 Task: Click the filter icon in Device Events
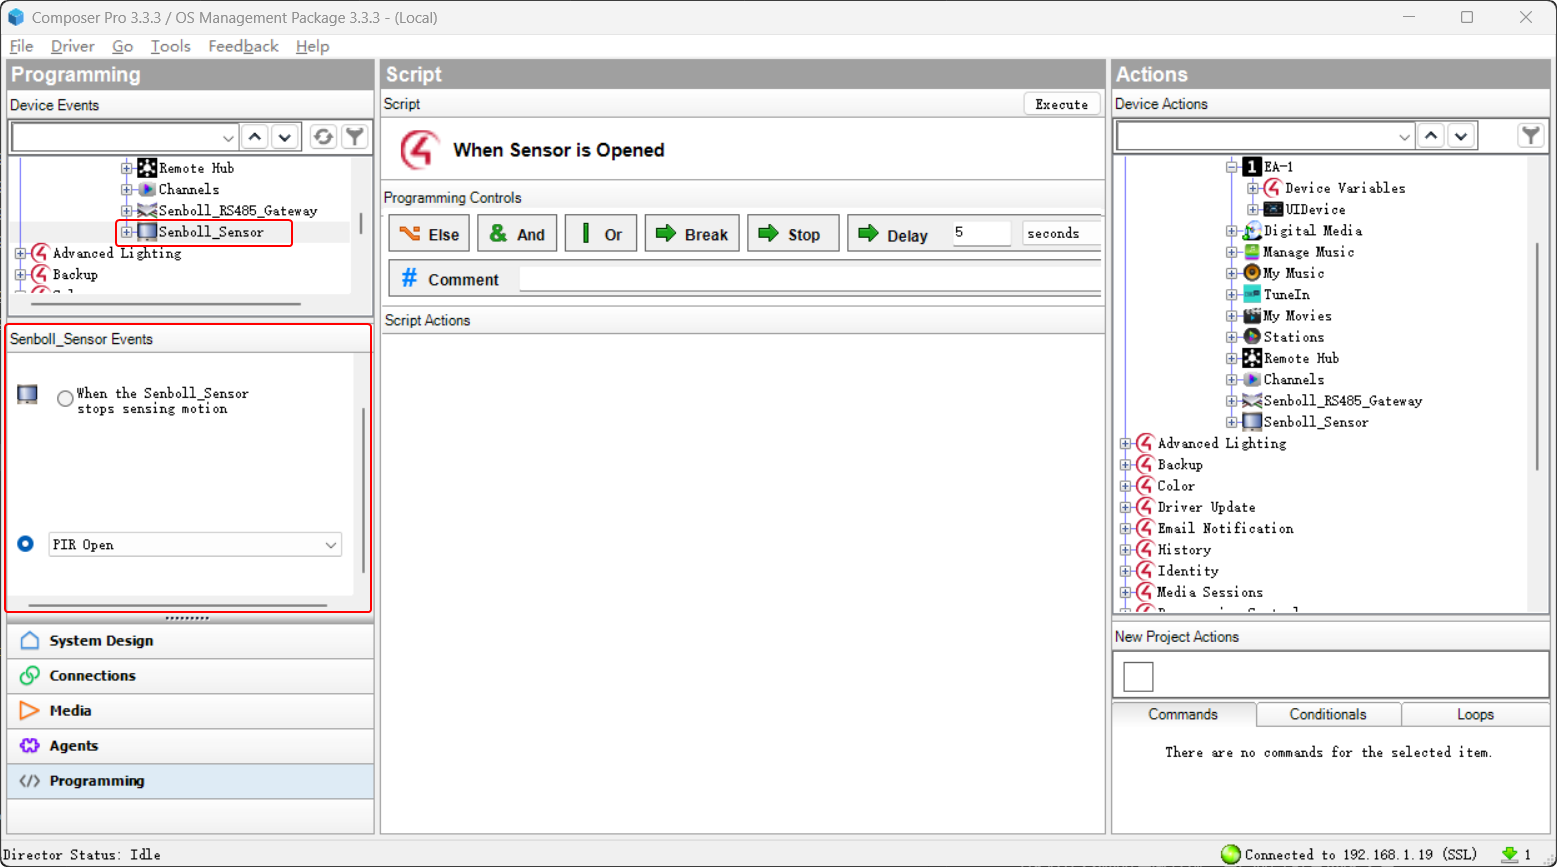point(355,137)
